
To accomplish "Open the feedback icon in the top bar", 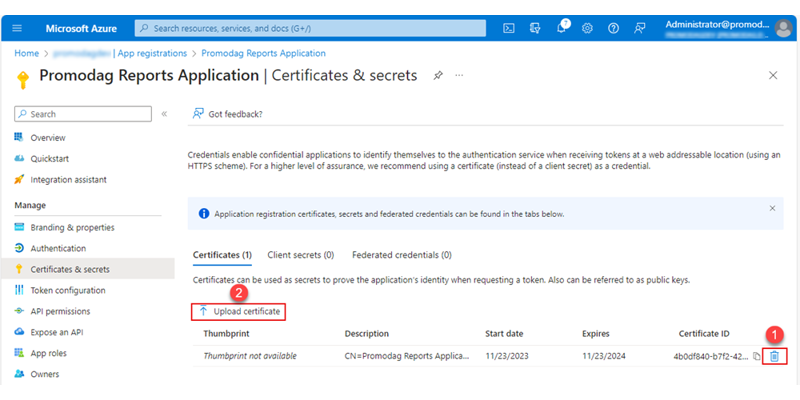I will (x=639, y=29).
